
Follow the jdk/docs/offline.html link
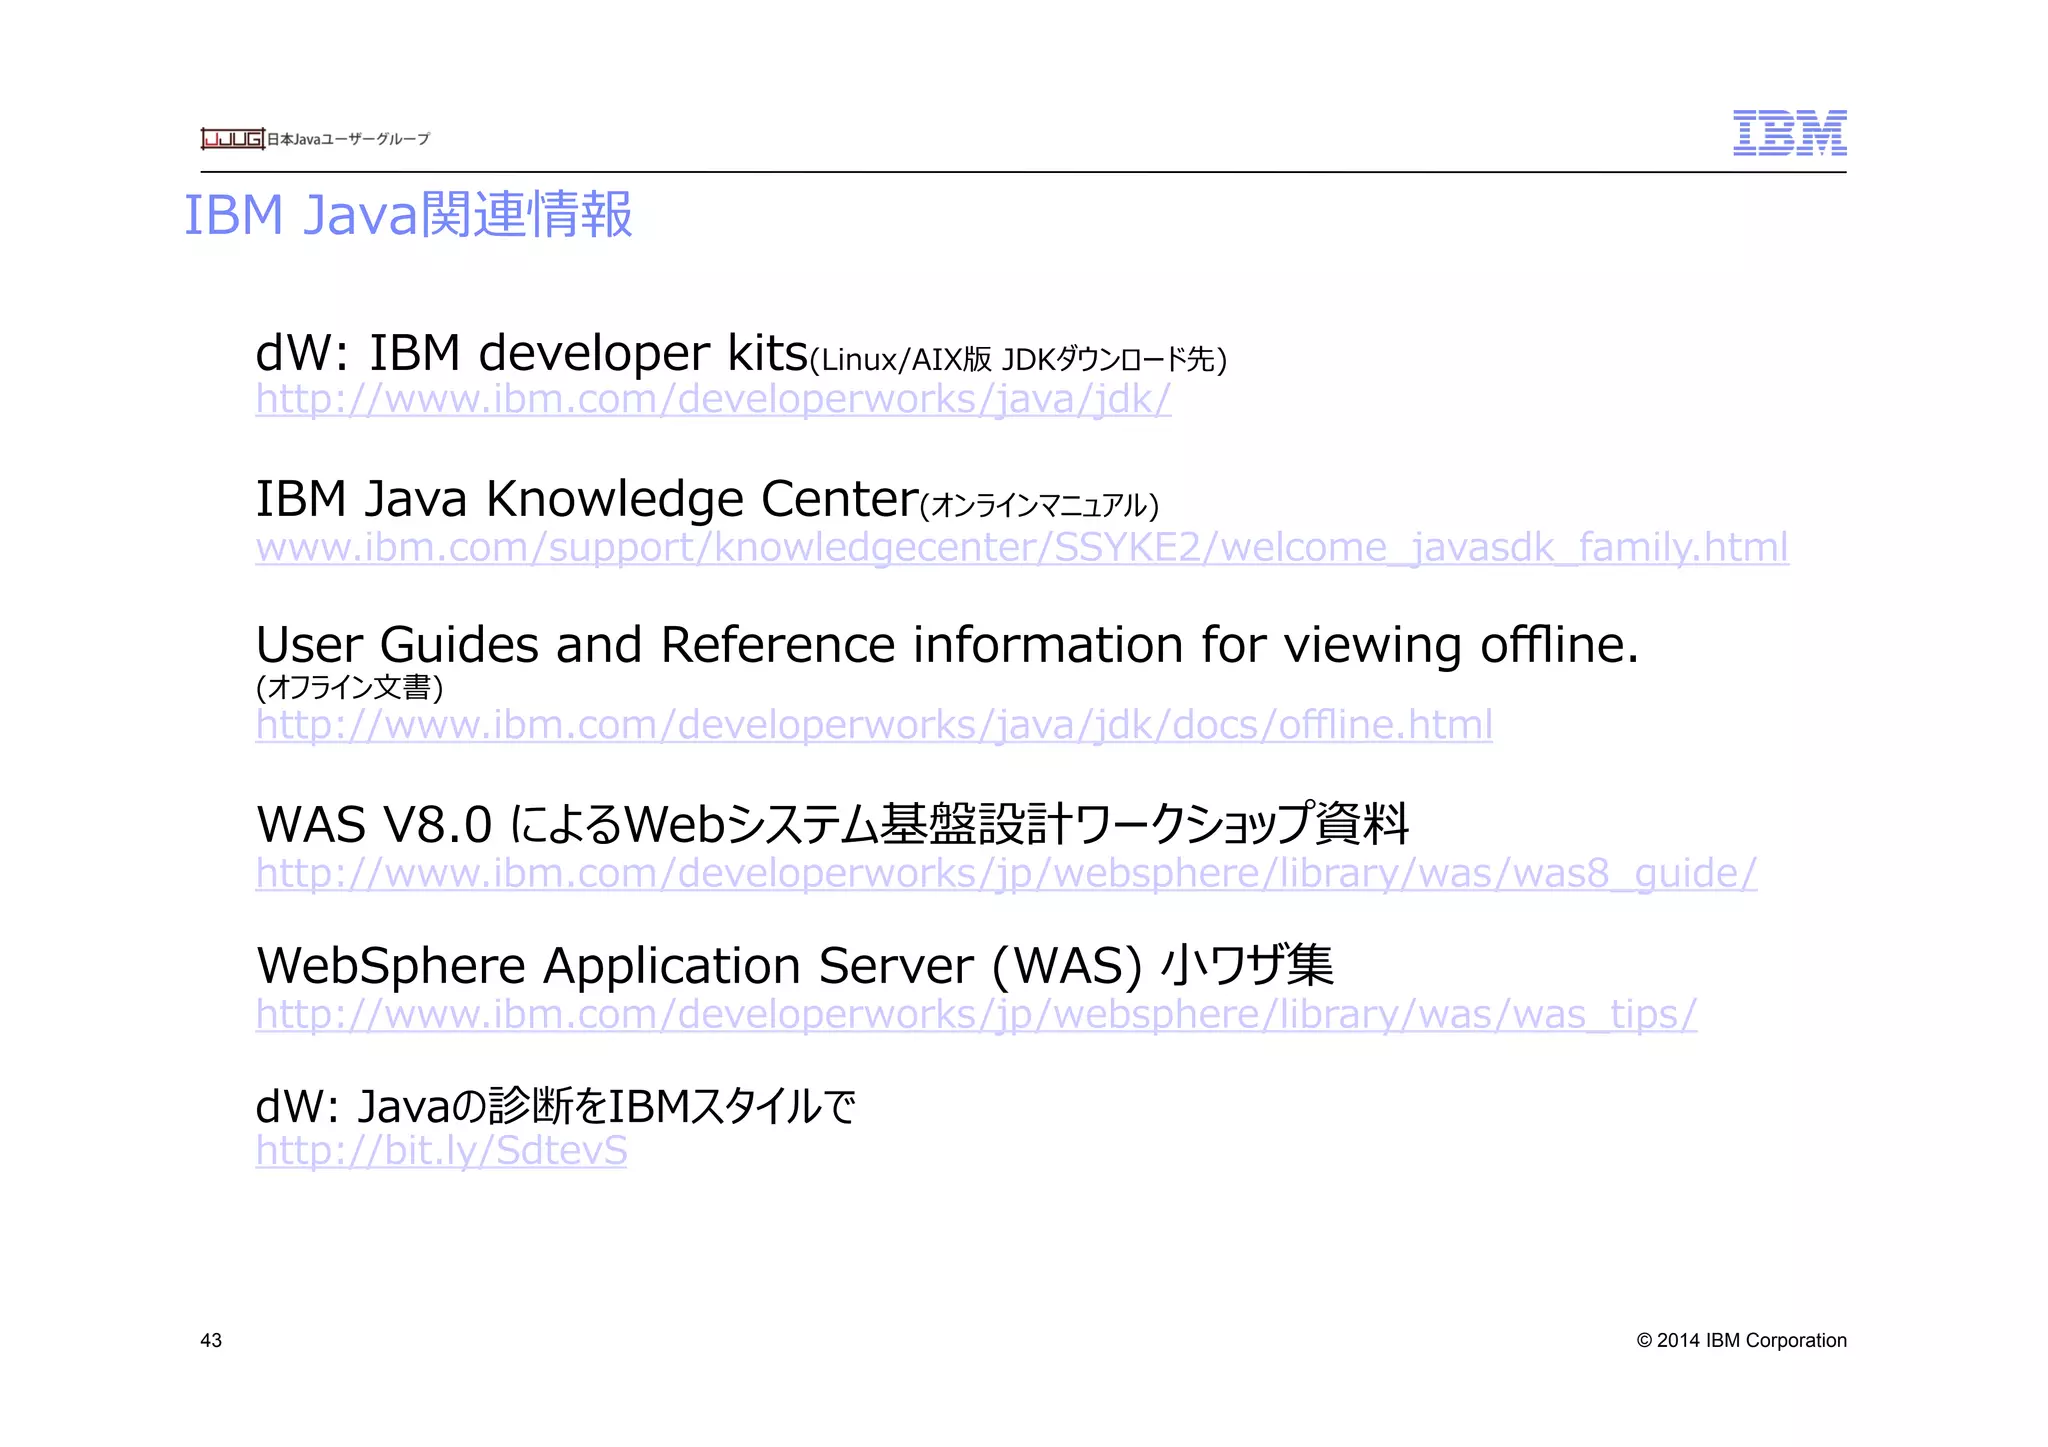[x=874, y=724]
